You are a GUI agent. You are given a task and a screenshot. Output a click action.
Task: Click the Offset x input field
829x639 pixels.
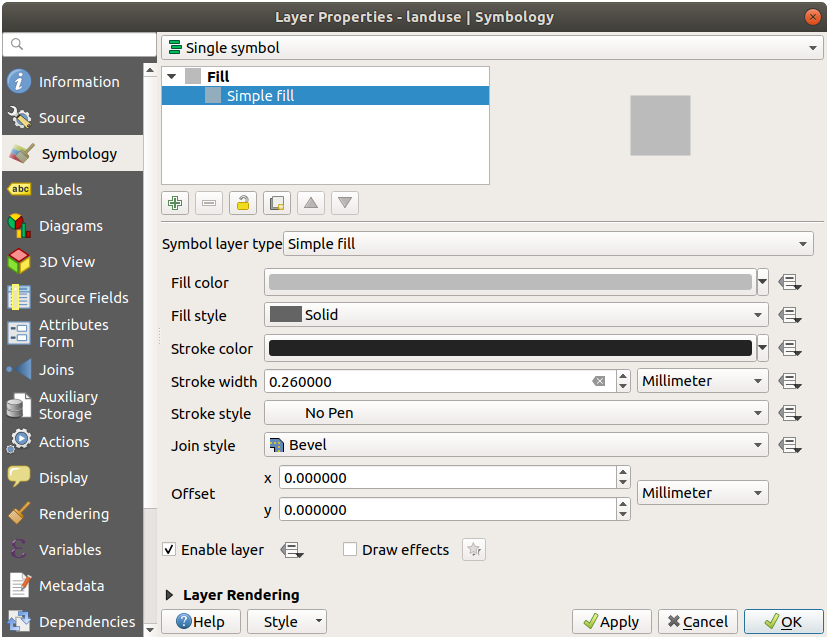click(x=448, y=478)
